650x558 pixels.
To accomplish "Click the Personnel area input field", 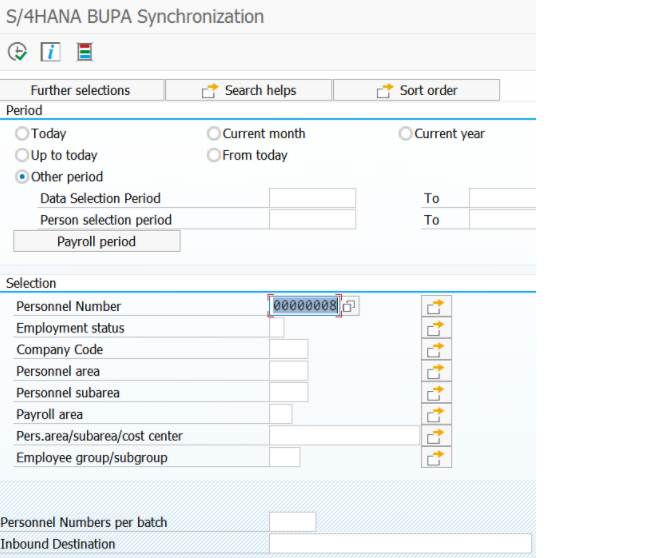I will pyautogui.click(x=289, y=371).
